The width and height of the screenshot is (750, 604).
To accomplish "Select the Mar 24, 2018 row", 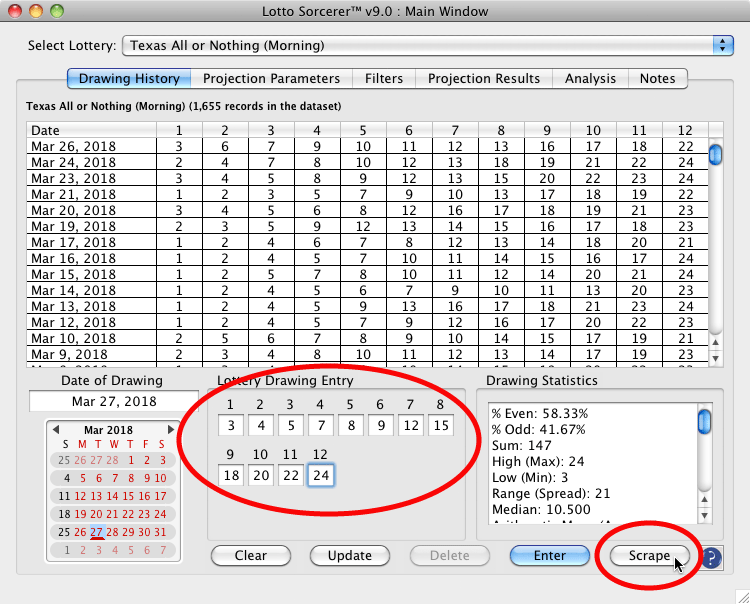I will 367,162.
